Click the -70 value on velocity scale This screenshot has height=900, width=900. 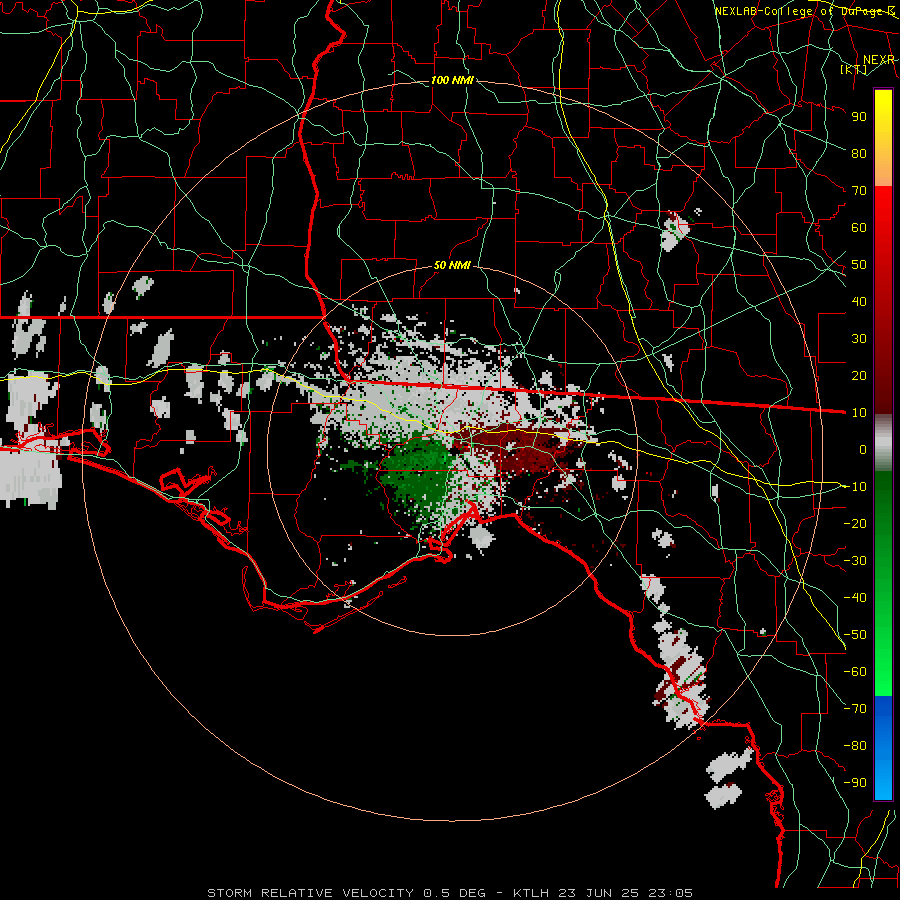(x=855, y=709)
